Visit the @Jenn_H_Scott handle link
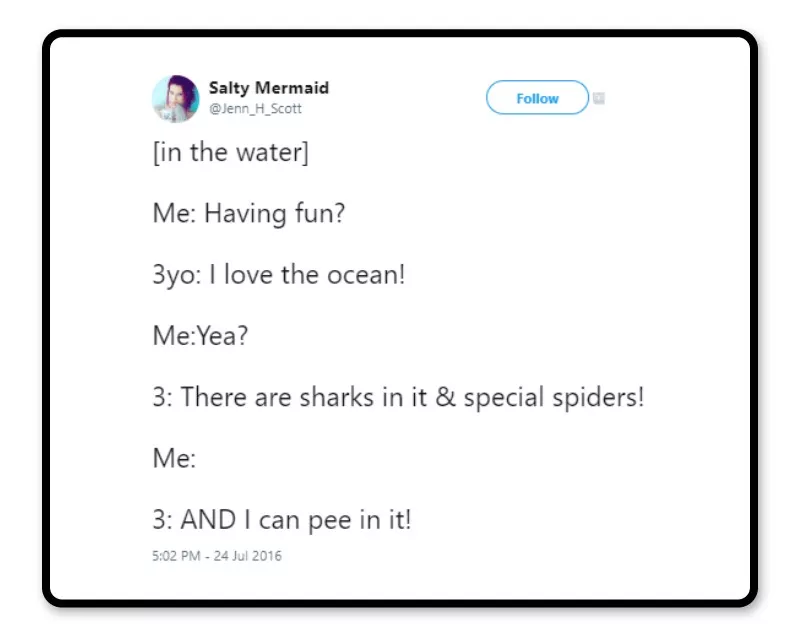 [255, 109]
